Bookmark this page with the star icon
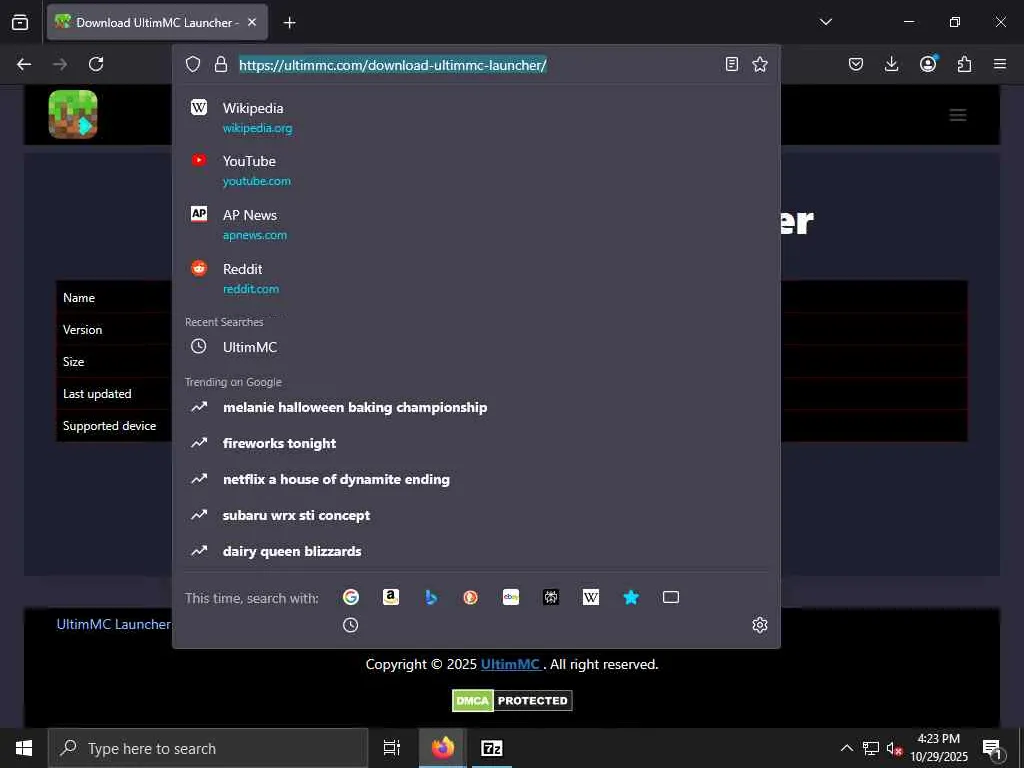1024x768 pixels. click(x=760, y=64)
